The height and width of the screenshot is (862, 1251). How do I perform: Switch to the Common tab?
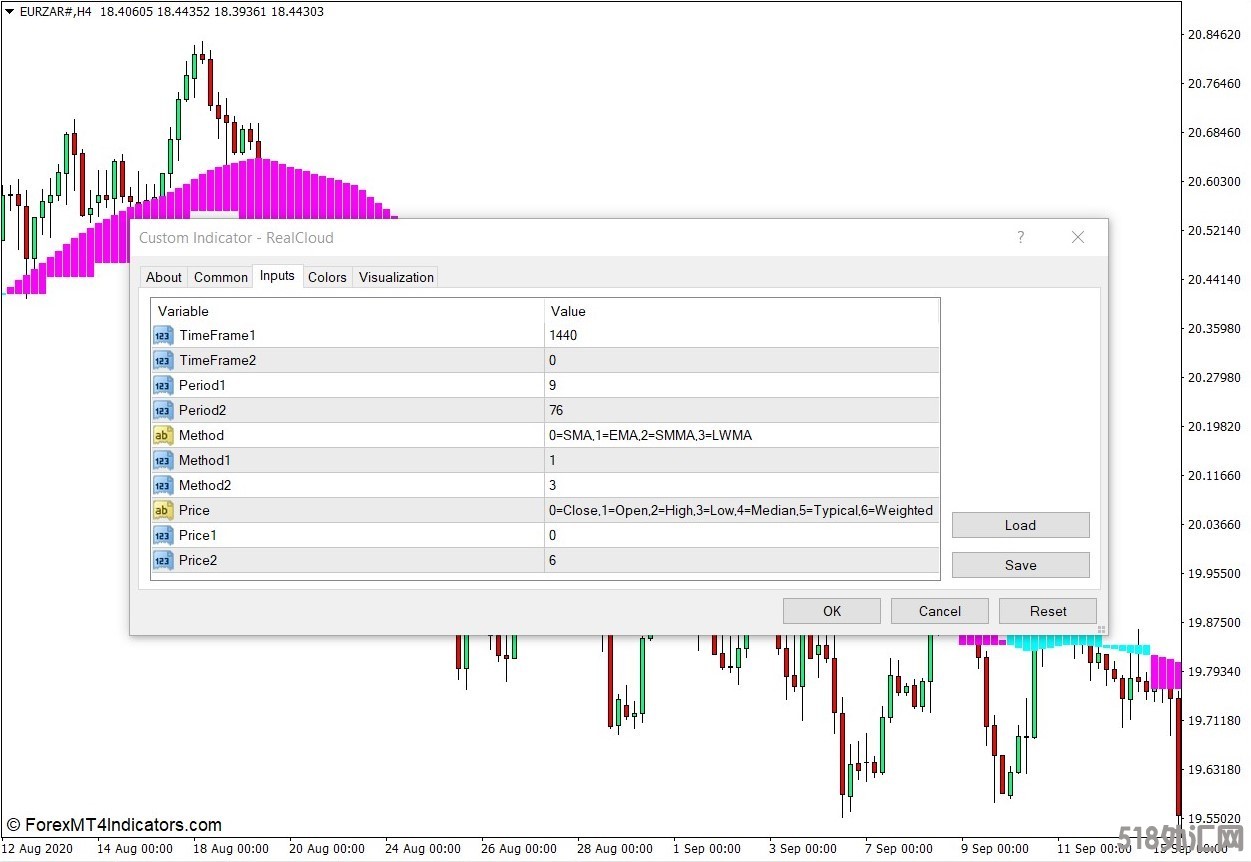pyautogui.click(x=221, y=277)
